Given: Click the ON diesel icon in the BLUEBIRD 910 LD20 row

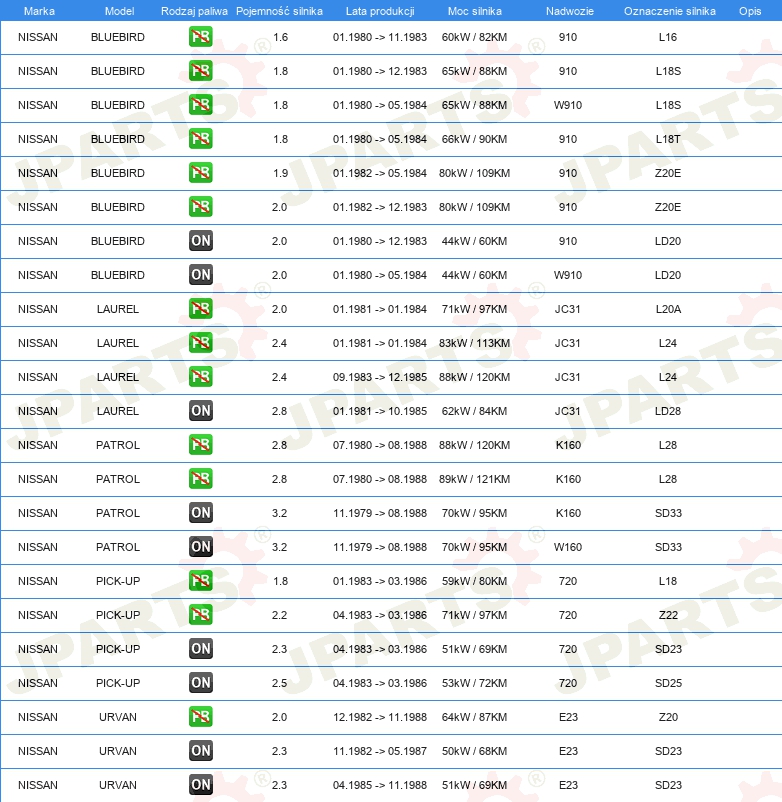Looking at the screenshot, I should coord(200,241).
